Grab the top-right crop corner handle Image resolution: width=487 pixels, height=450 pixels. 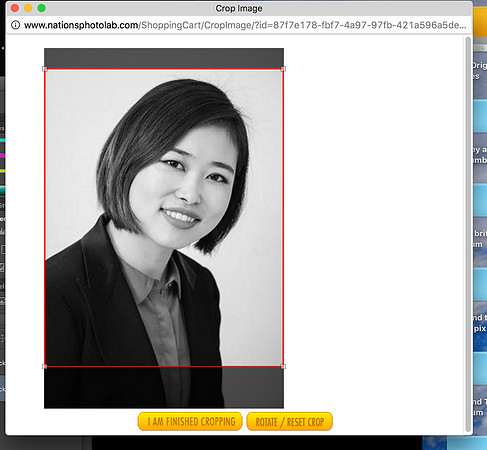(283, 69)
